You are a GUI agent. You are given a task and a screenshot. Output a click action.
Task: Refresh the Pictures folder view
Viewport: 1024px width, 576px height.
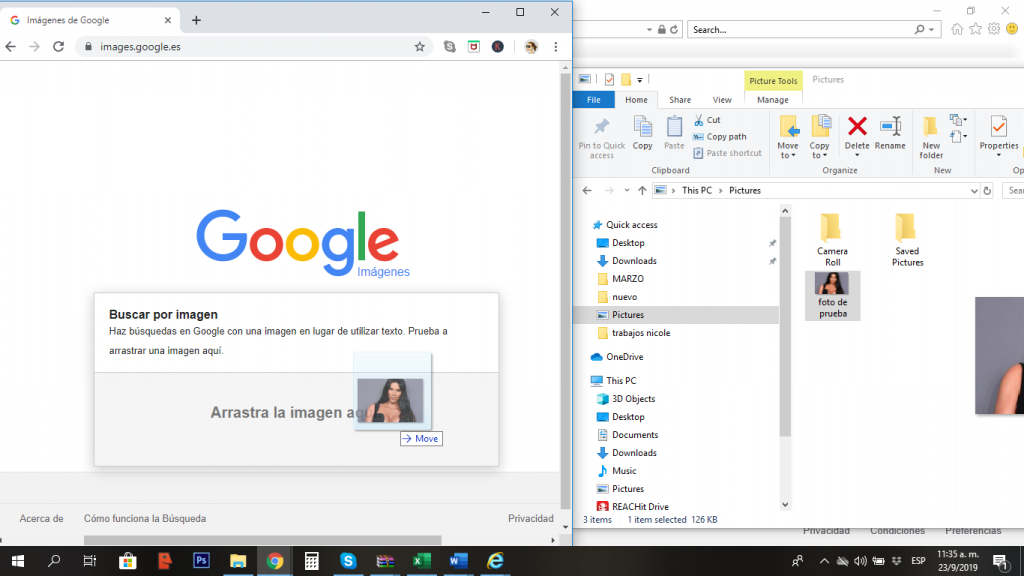tap(987, 191)
